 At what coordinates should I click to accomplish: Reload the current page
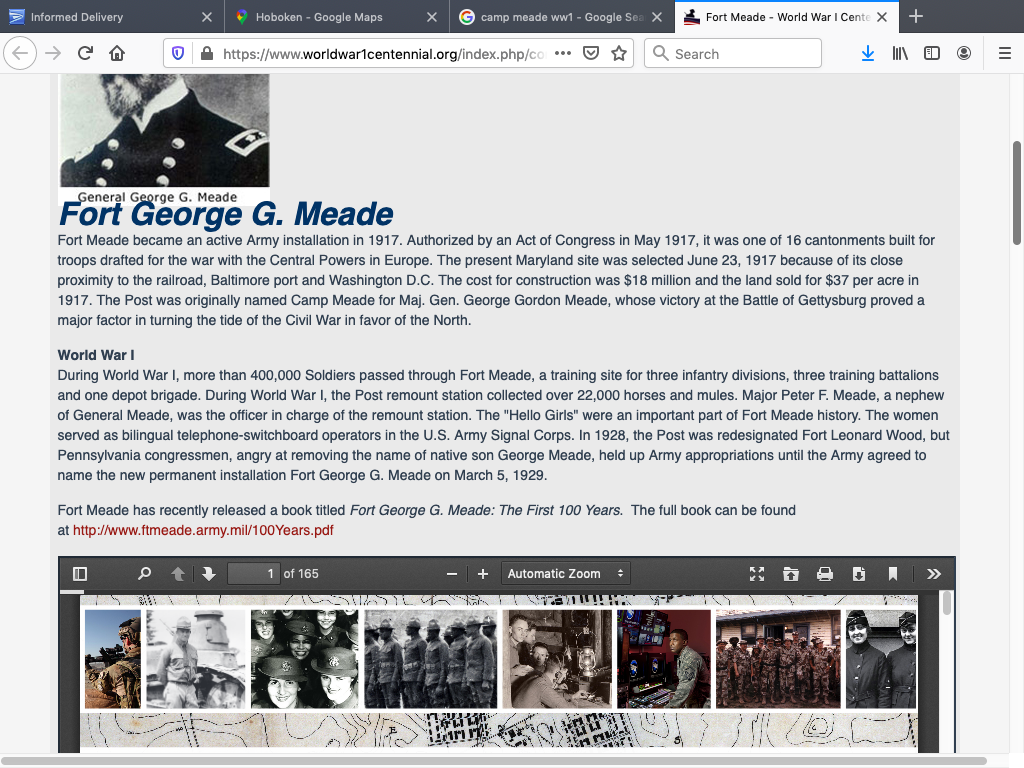click(x=85, y=54)
